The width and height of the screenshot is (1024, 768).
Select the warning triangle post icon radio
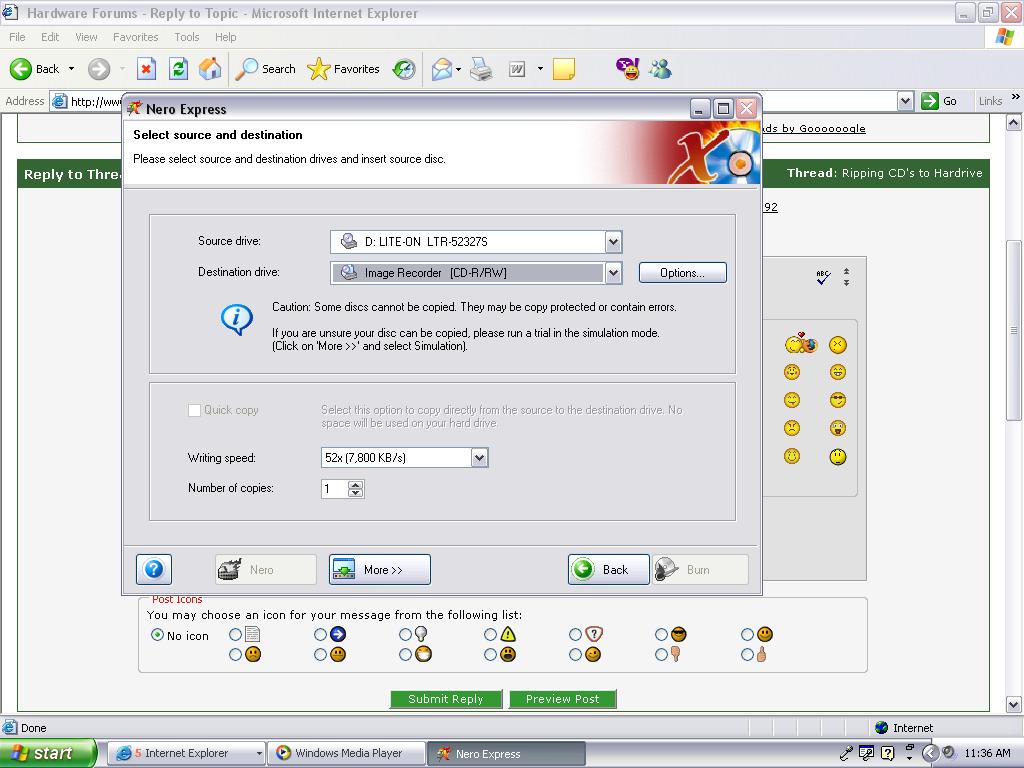pyautogui.click(x=490, y=634)
